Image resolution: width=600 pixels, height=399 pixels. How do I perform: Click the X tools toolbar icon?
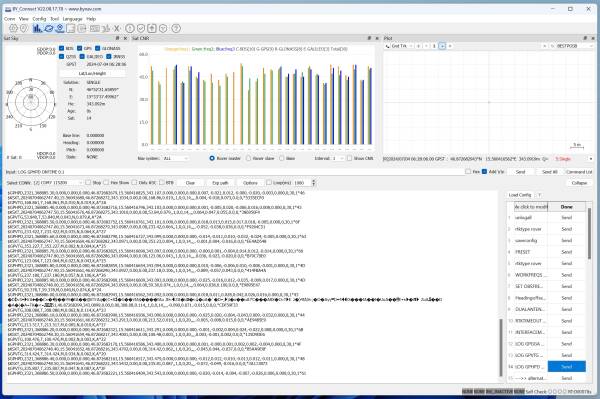click(117, 28)
